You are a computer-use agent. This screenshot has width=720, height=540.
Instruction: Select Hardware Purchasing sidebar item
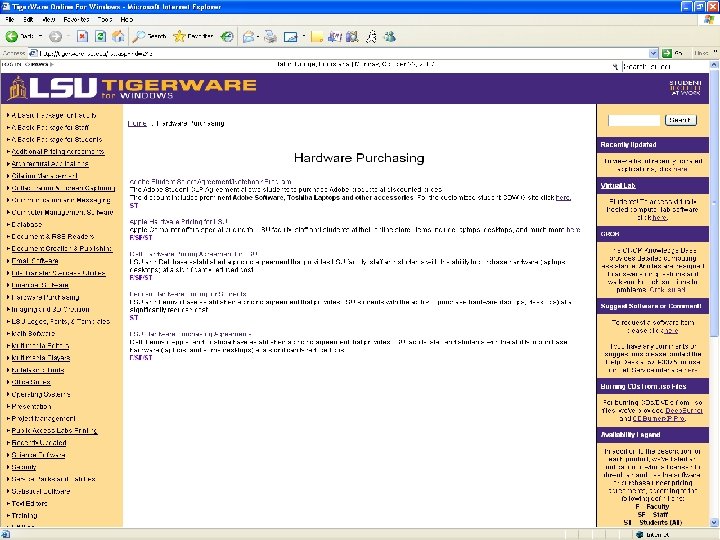pos(45,297)
